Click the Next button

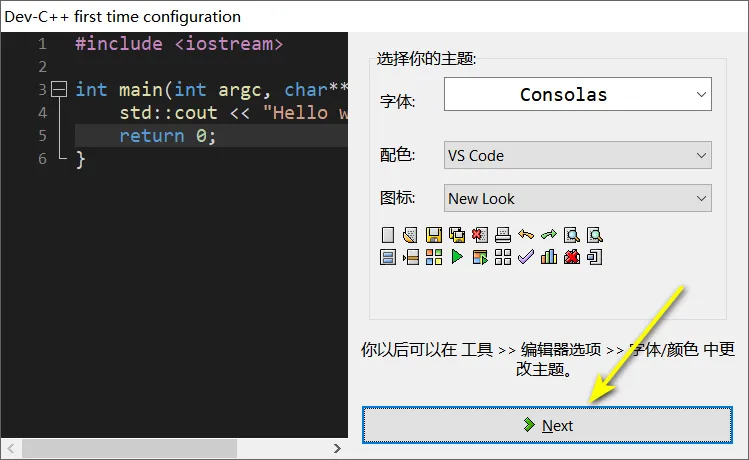[547, 425]
